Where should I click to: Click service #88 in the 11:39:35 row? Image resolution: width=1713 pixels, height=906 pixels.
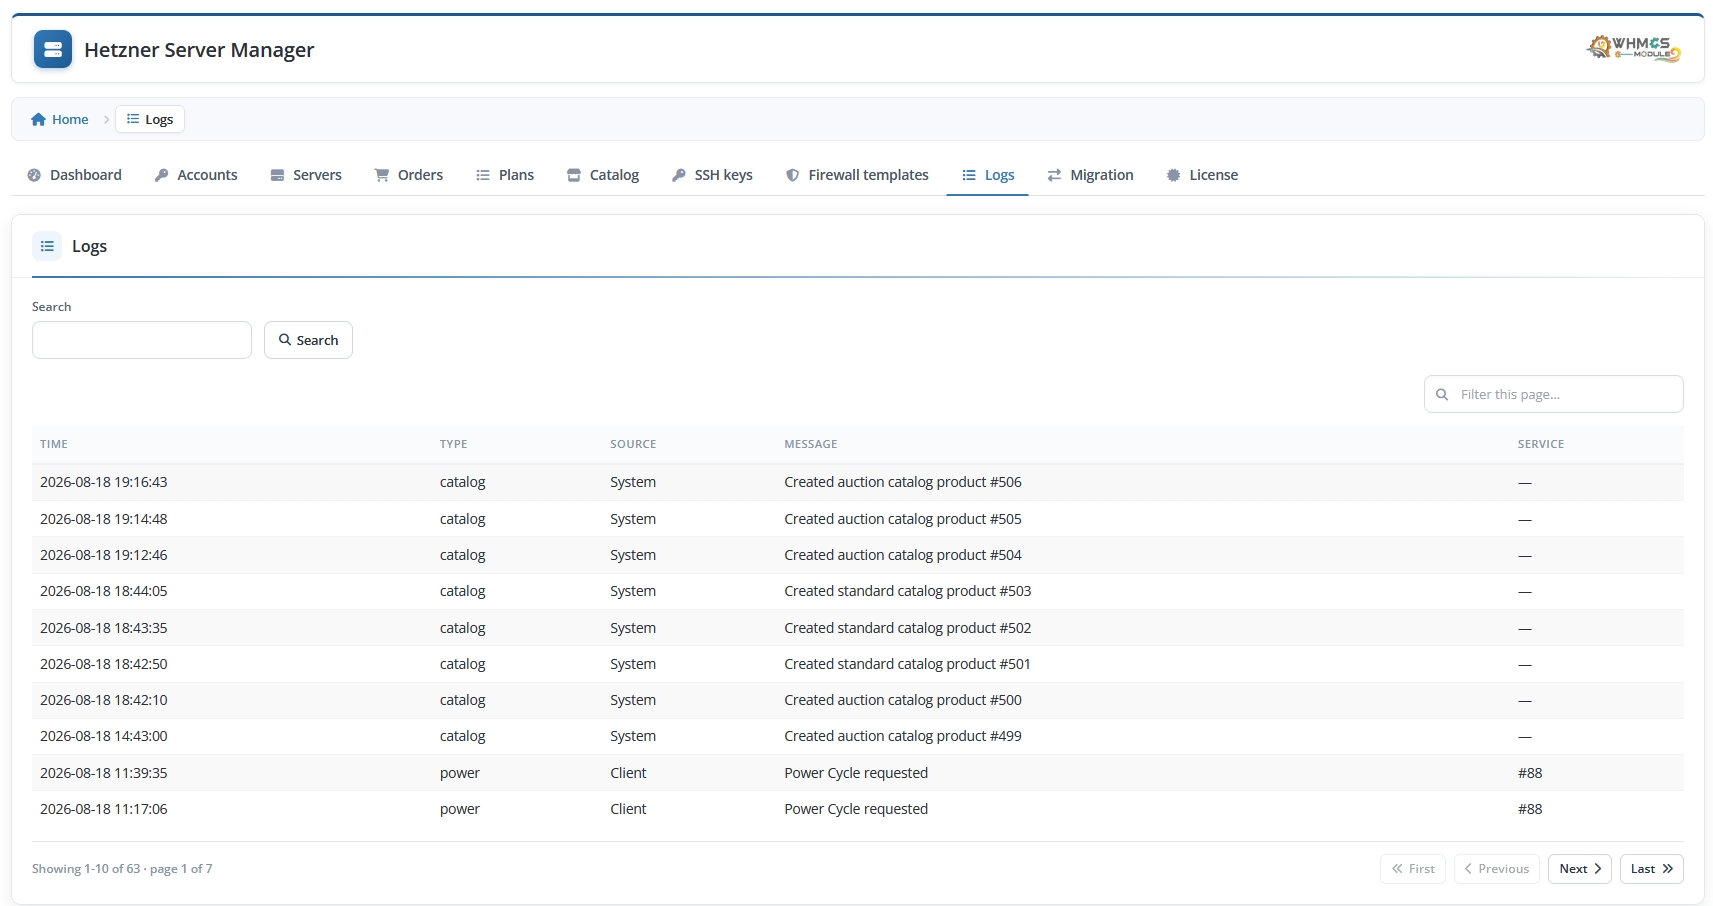pyautogui.click(x=1530, y=773)
